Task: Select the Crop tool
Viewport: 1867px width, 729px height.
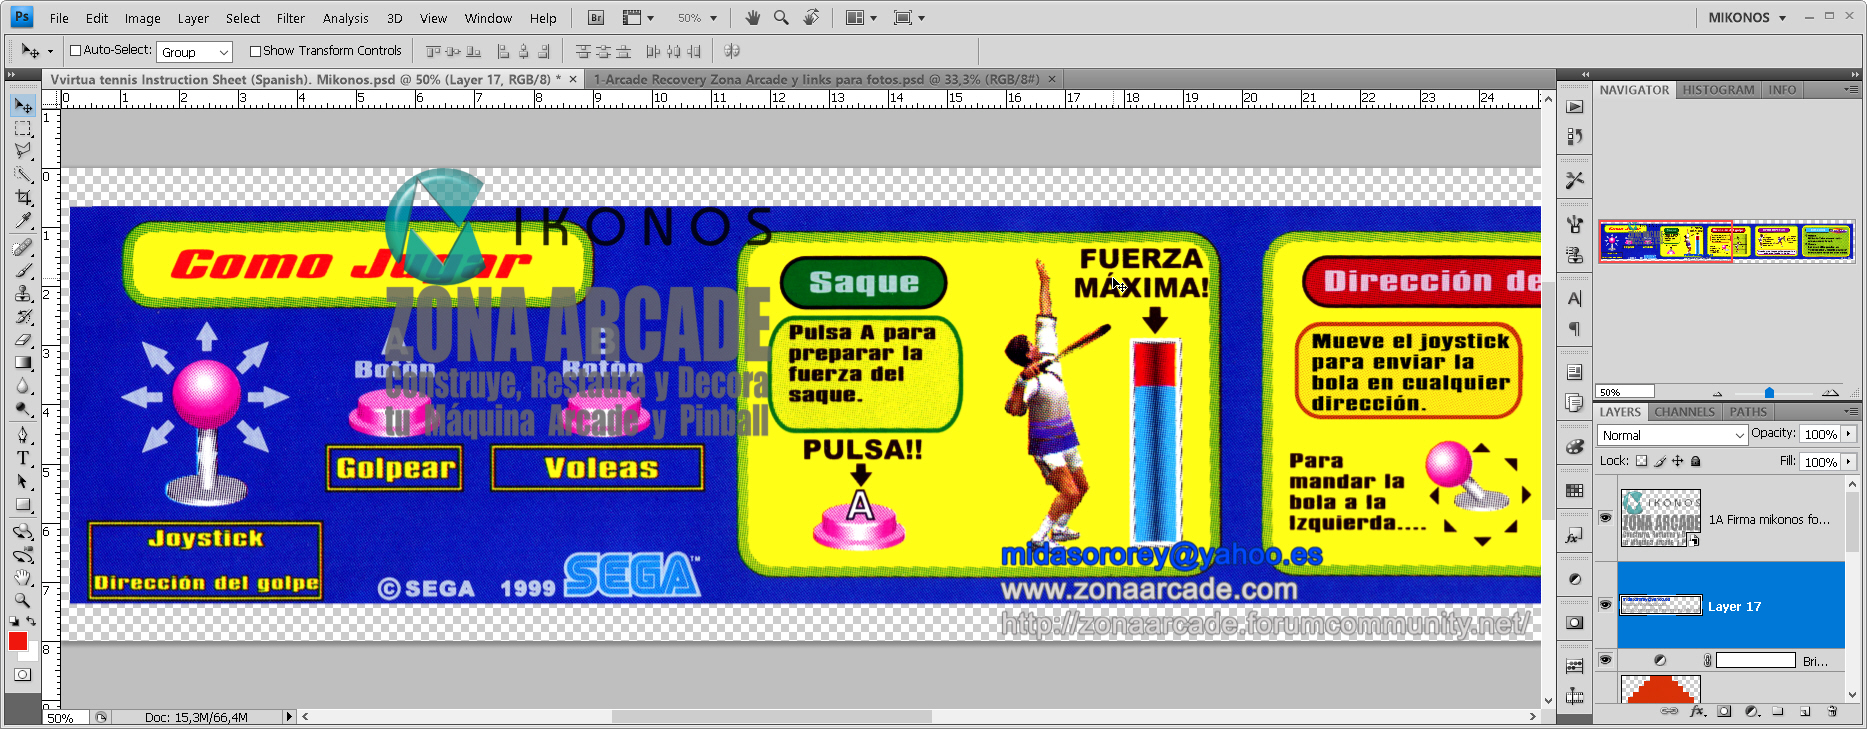Action: pyautogui.click(x=23, y=198)
